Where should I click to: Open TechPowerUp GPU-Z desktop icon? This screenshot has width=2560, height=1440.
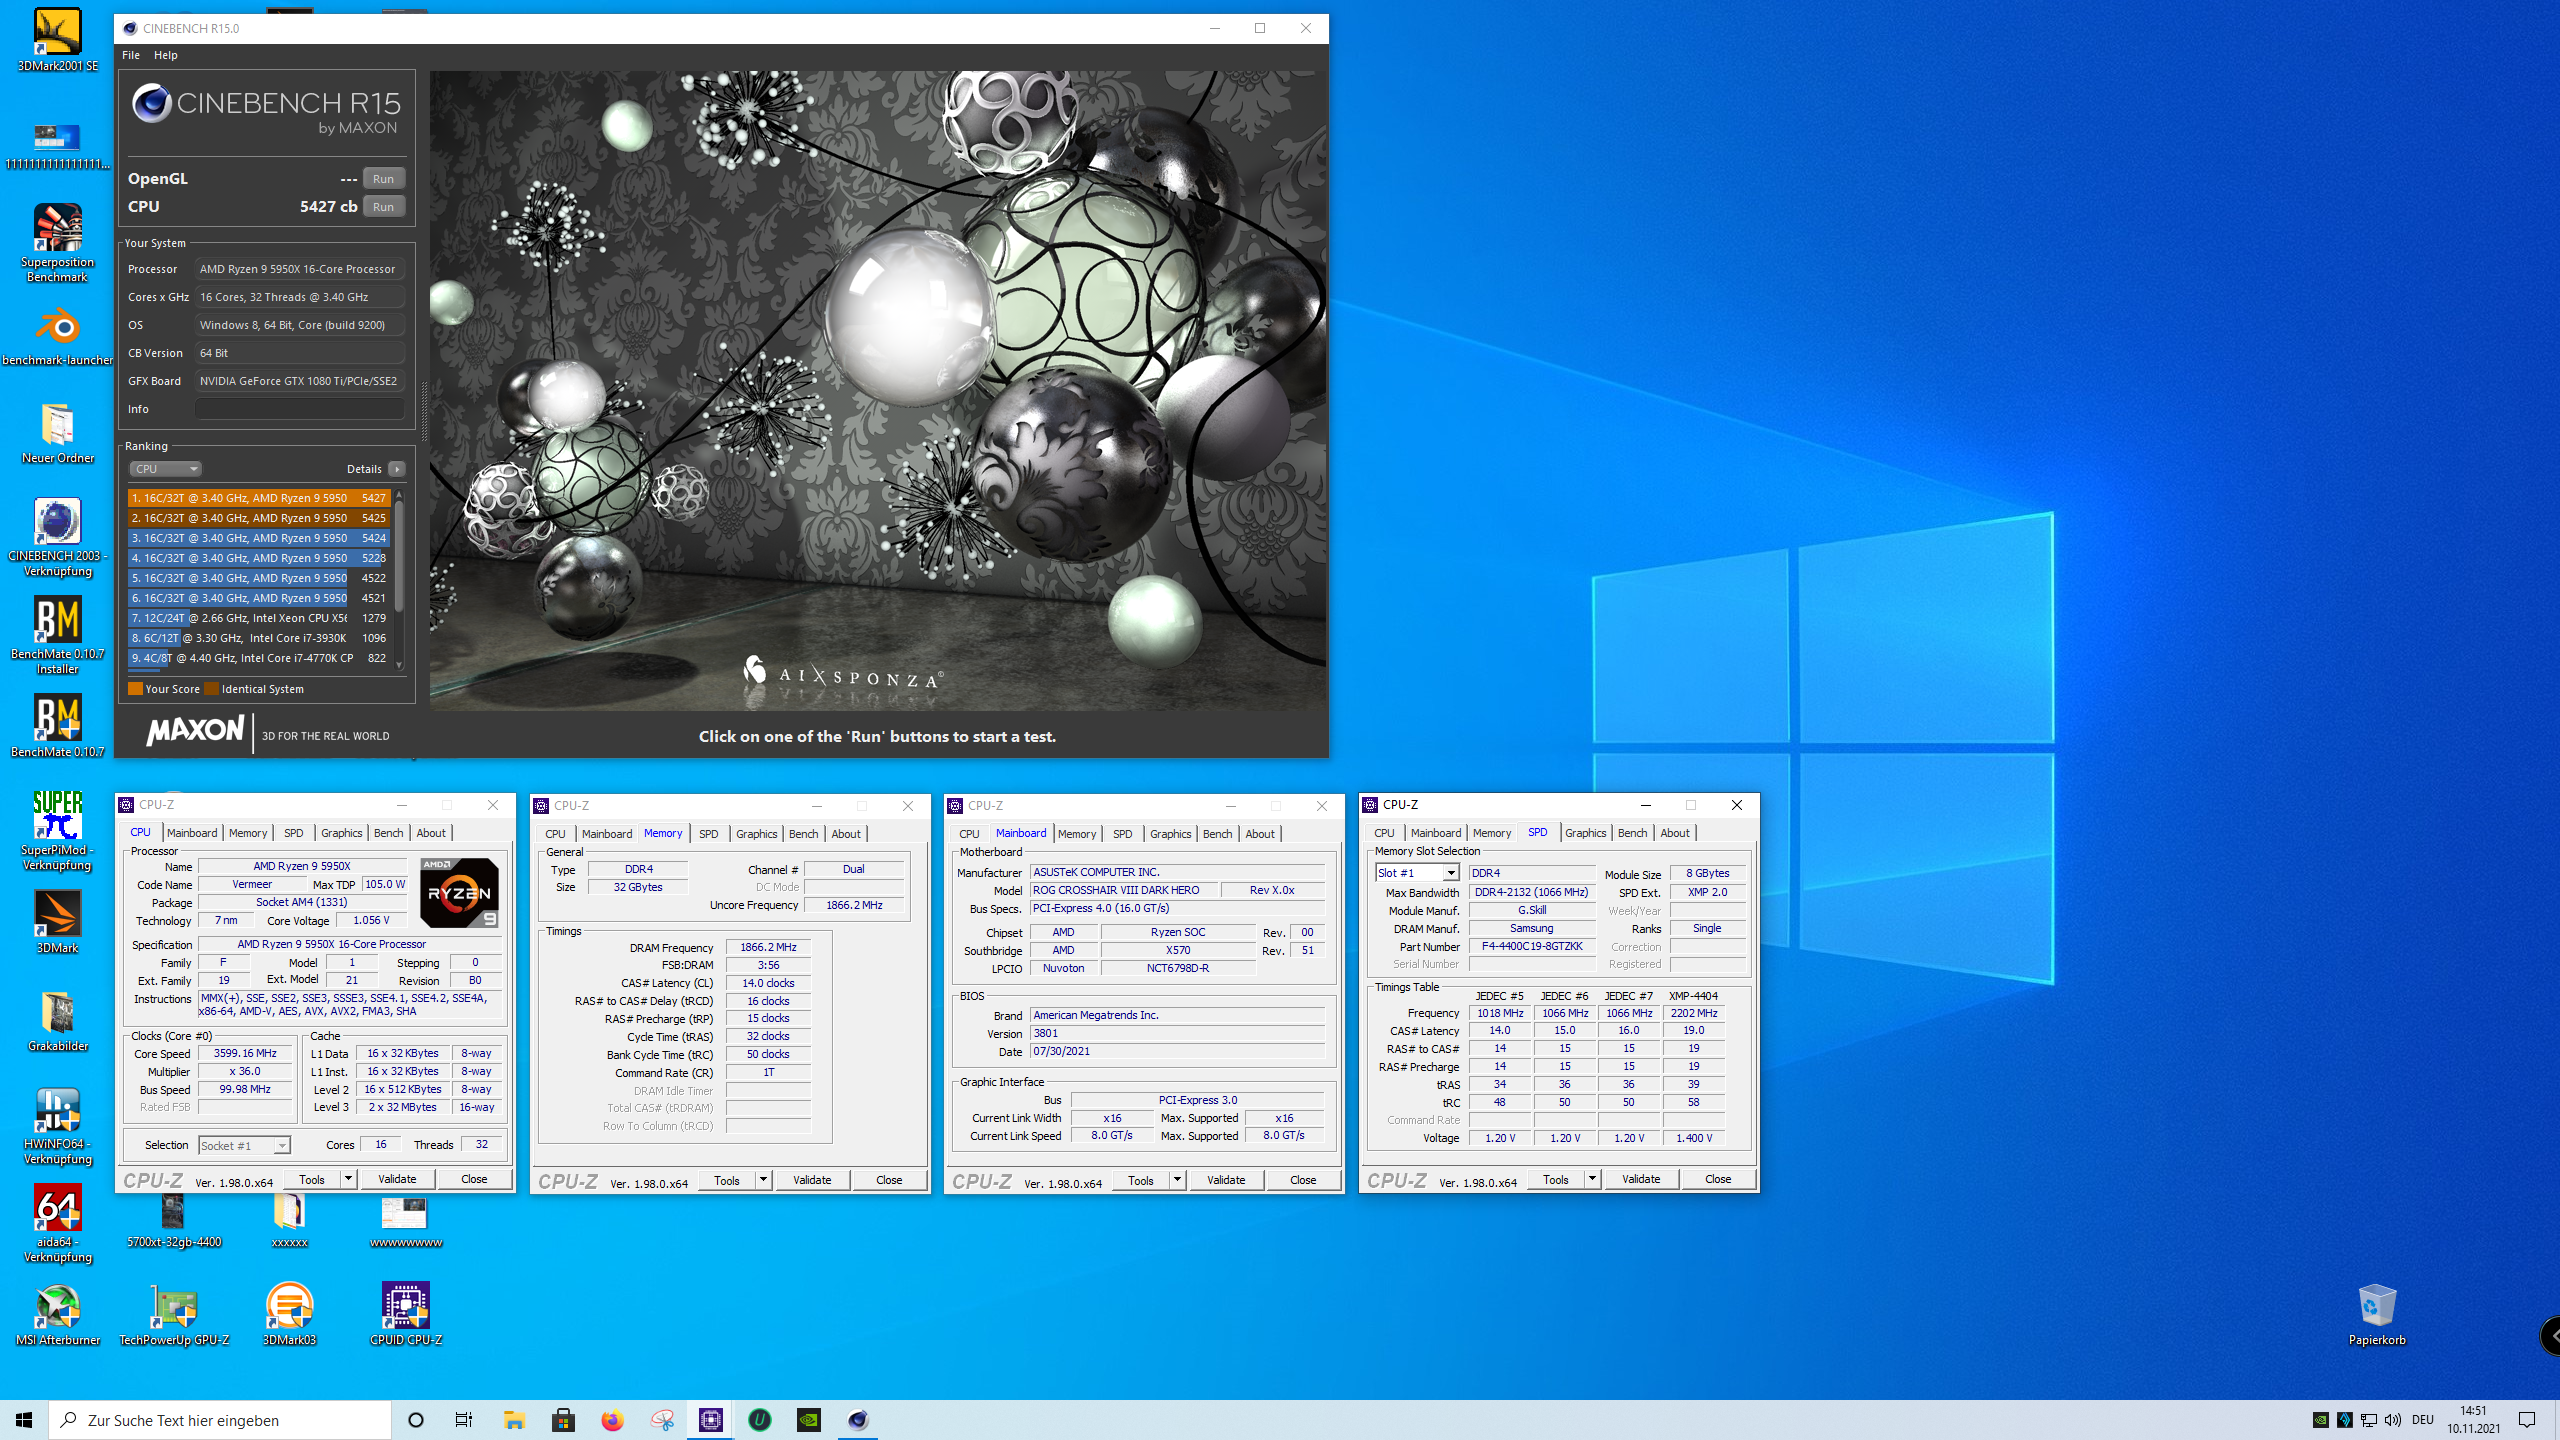174,1314
